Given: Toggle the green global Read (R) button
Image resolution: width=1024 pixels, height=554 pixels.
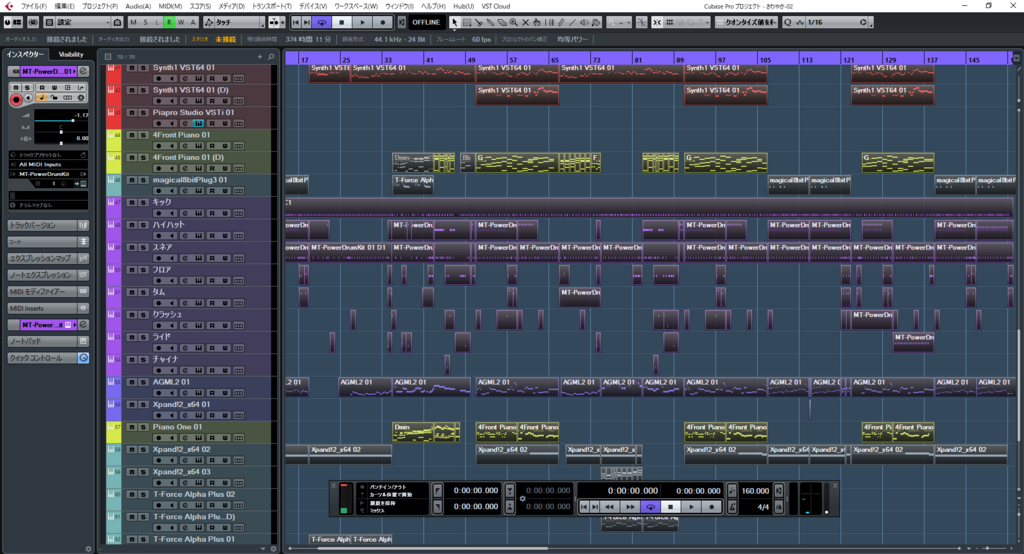Looking at the screenshot, I should [x=169, y=22].
